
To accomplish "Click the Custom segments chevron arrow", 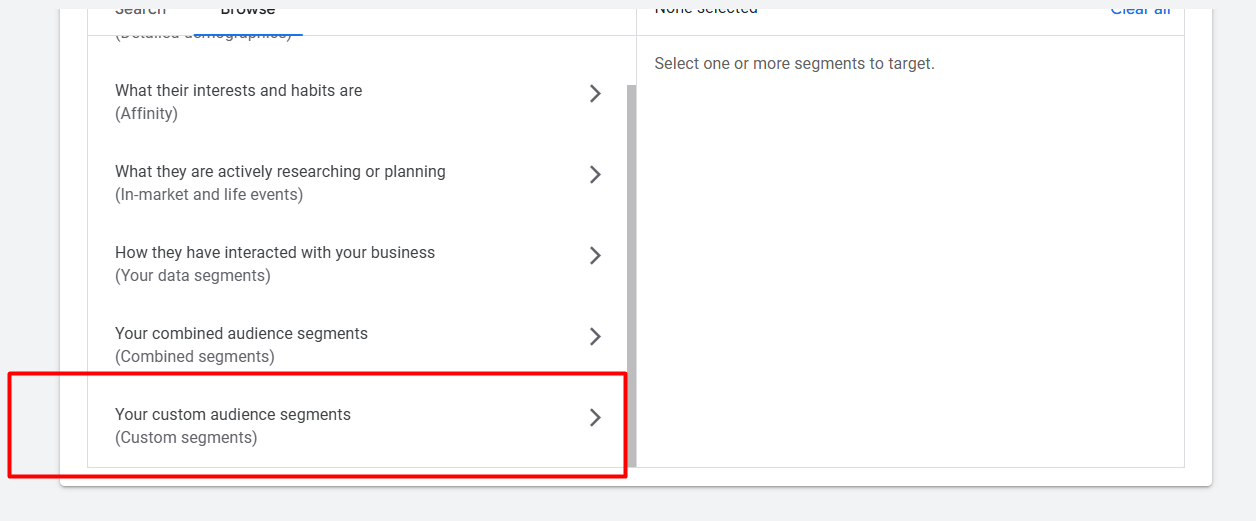I will [x=595, y=418].
